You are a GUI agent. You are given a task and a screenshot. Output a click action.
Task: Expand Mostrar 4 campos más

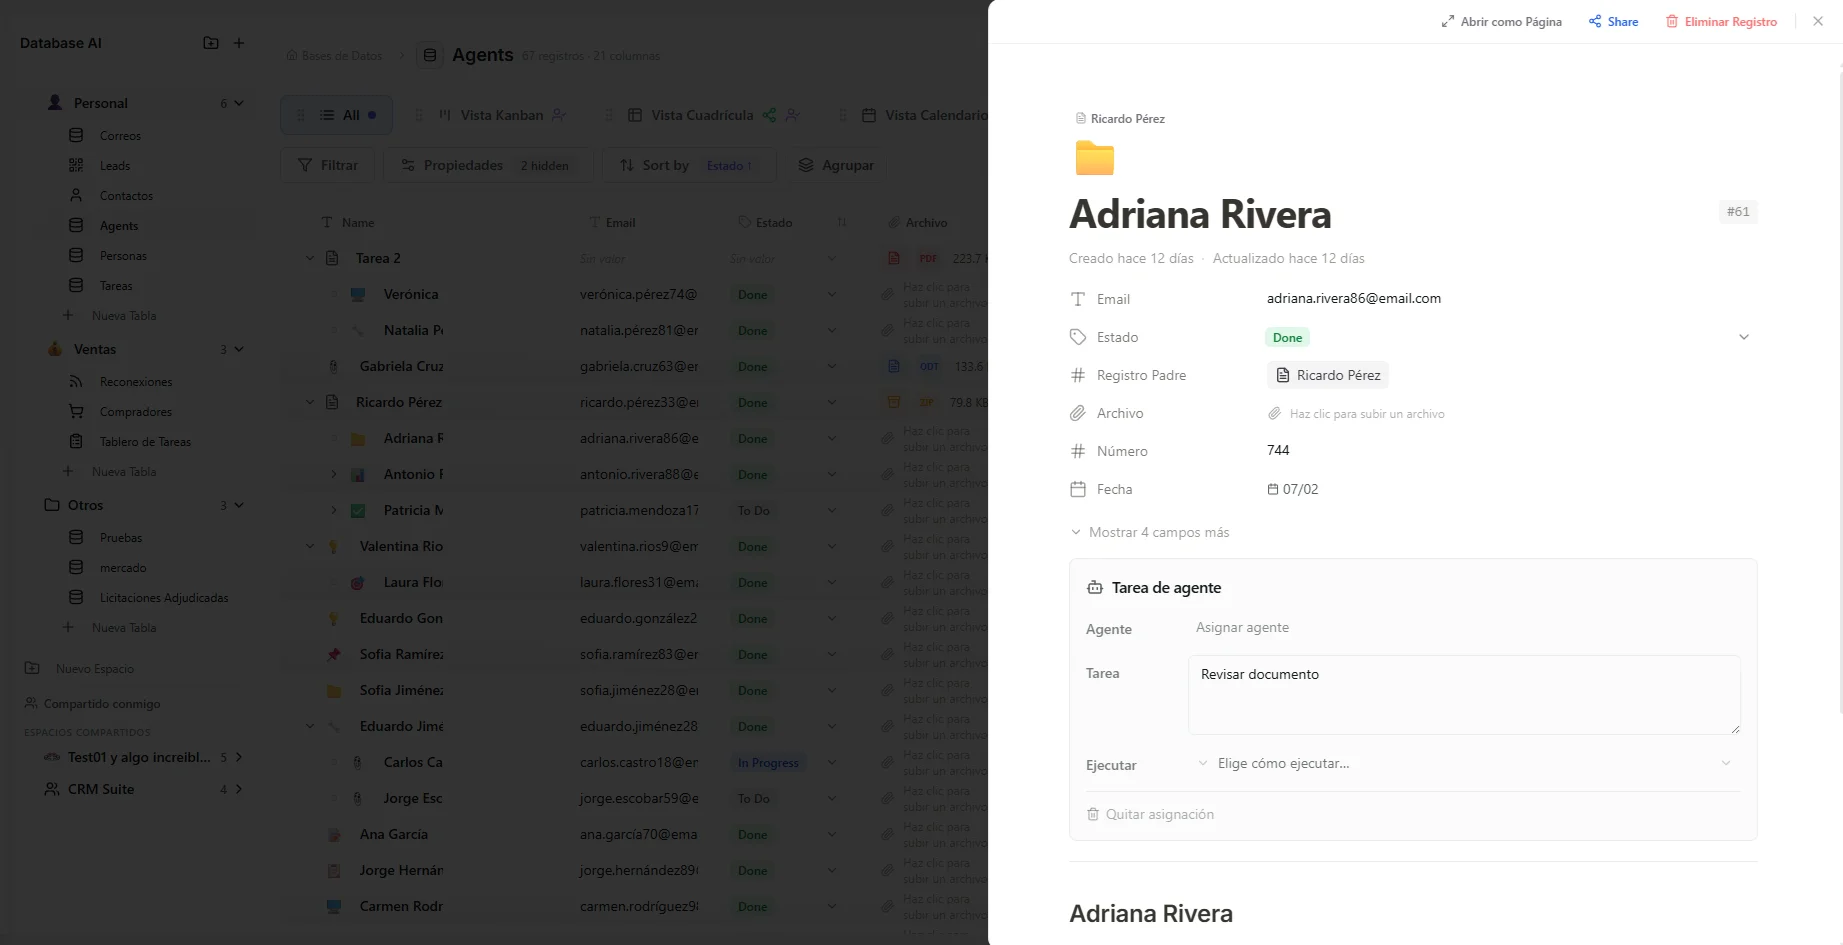pos(1150,532)
